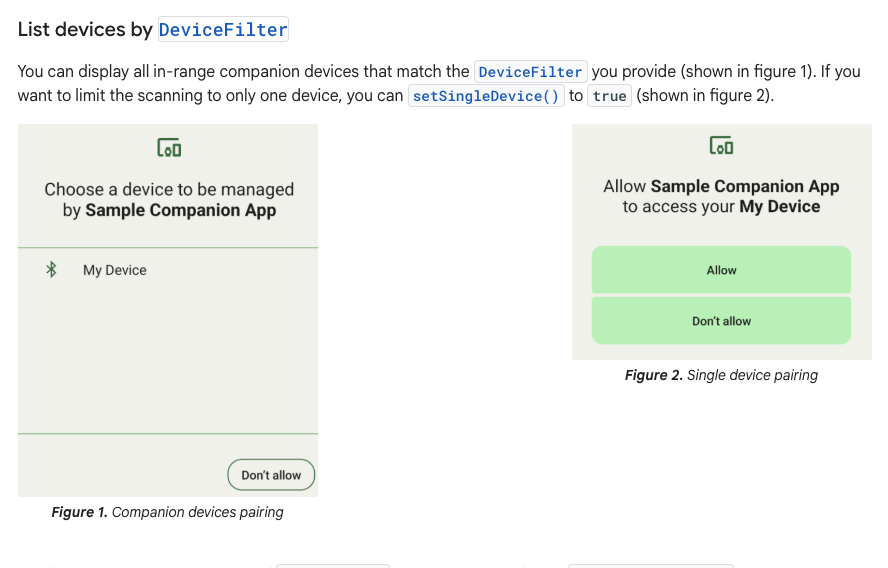Viewport: 888px width, 568px height.
Task: Click the outlined Don't allow button in figure 1
Action: [271, 475]
